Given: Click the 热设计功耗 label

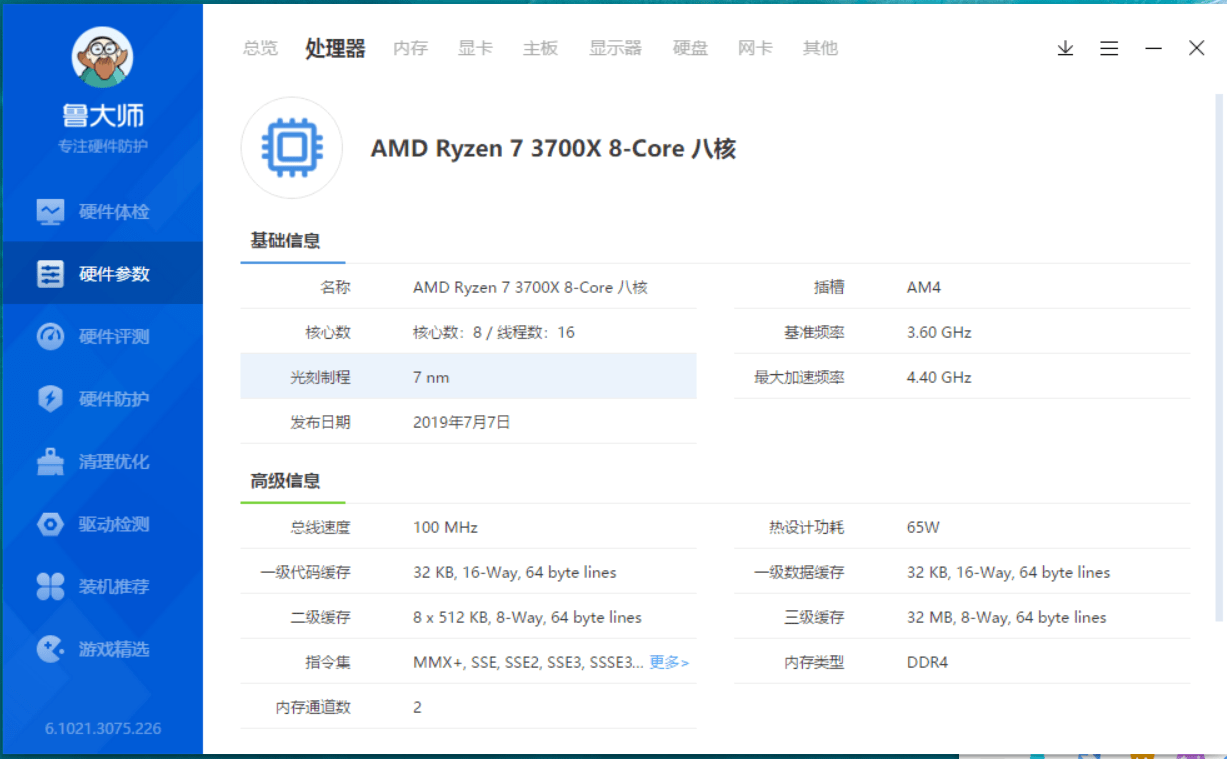Looking at the screenshot, I should tap(807, 527).
